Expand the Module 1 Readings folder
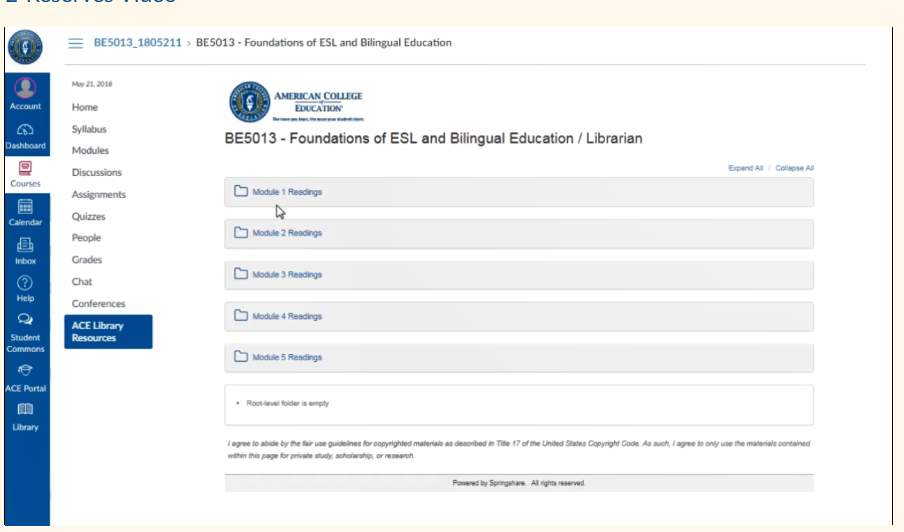This screenshot has width=904, height=532. pos(519,192)
